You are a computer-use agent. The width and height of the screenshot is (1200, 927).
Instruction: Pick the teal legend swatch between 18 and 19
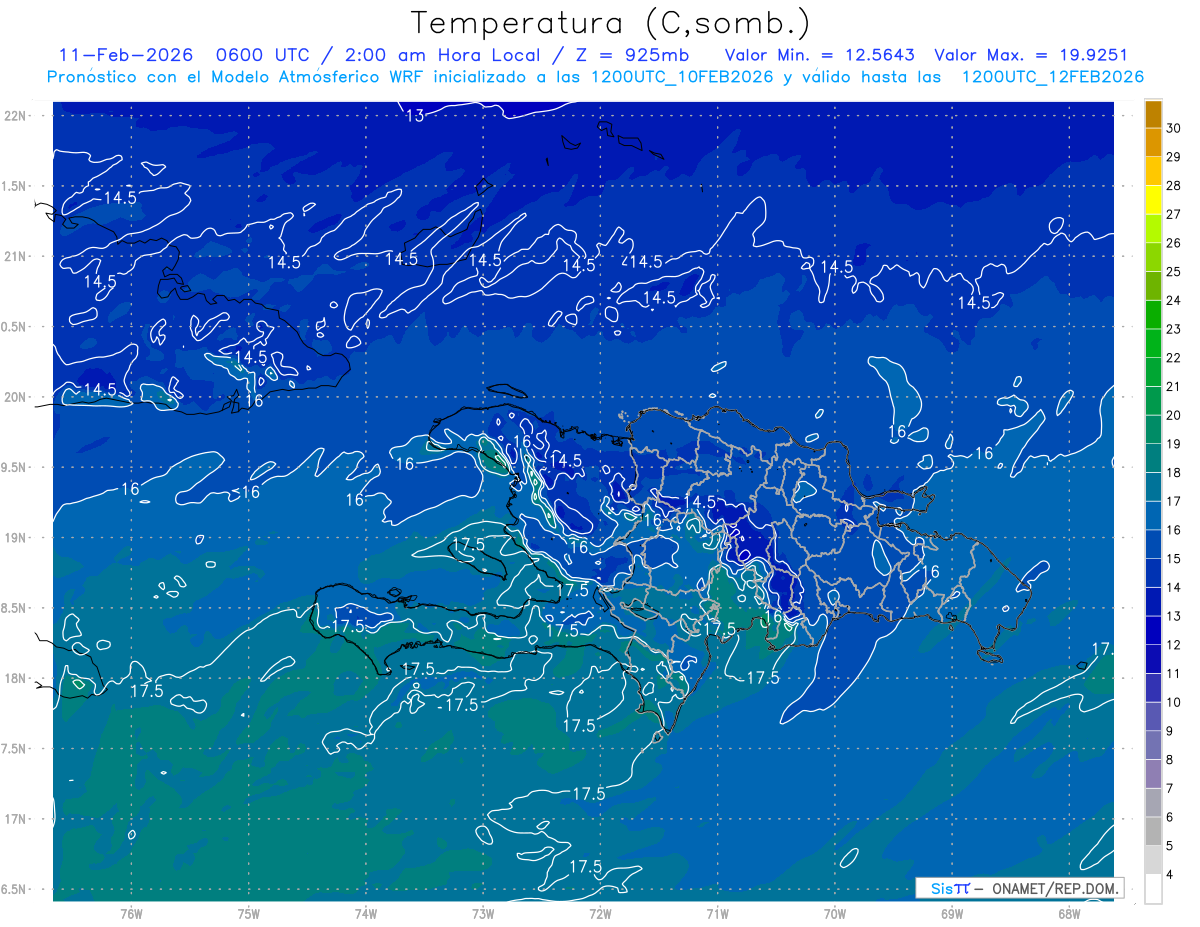pos(1153,458)
